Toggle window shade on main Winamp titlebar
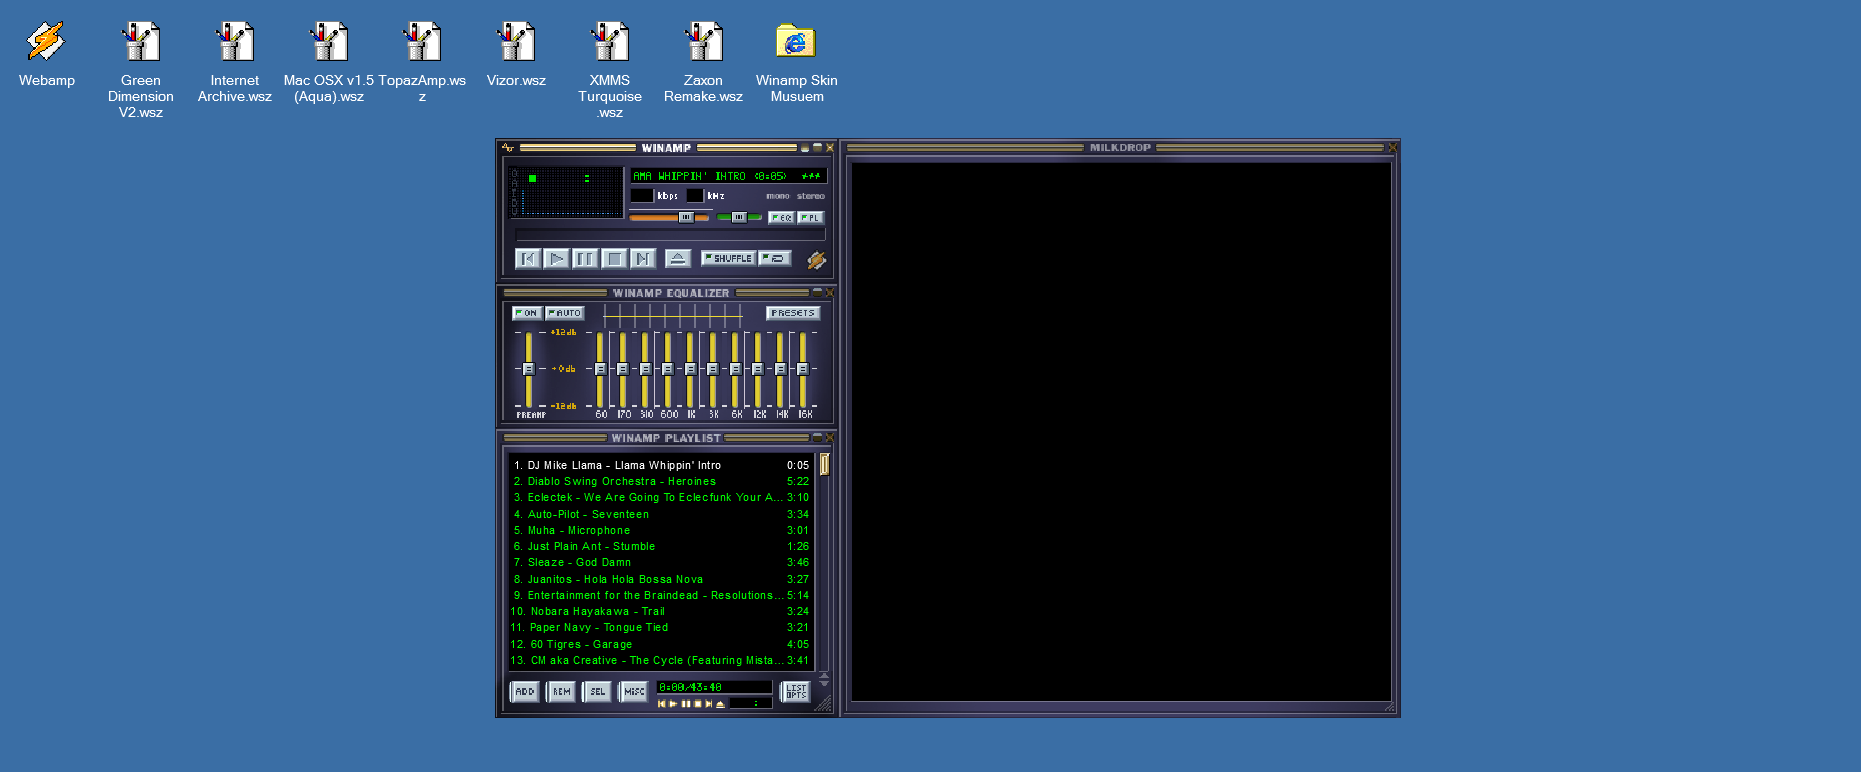The width and height of the screenshot is (1861, 772). 817,148
